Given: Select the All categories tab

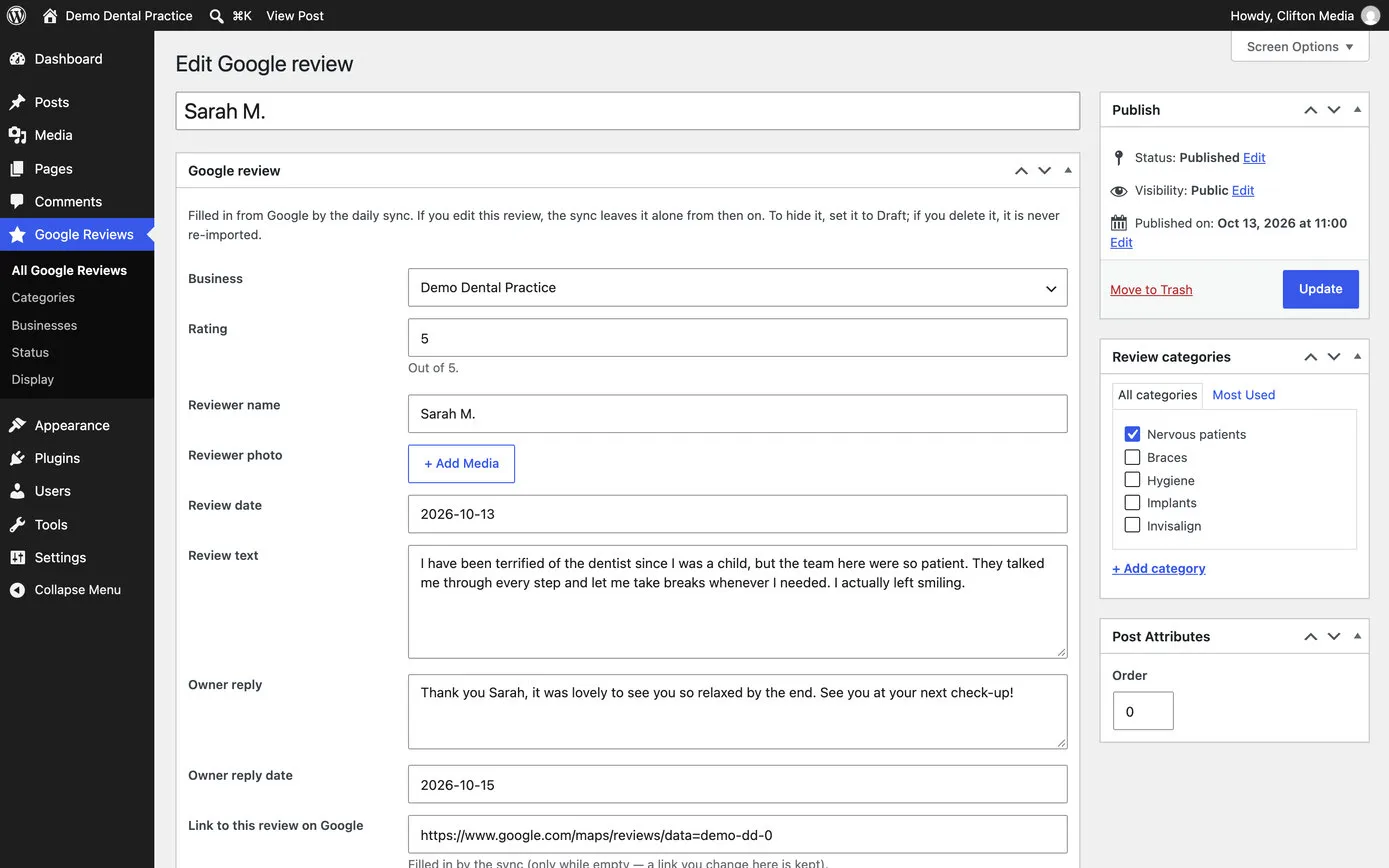Looking at the screenshot, I should [x=1157, y=395].
